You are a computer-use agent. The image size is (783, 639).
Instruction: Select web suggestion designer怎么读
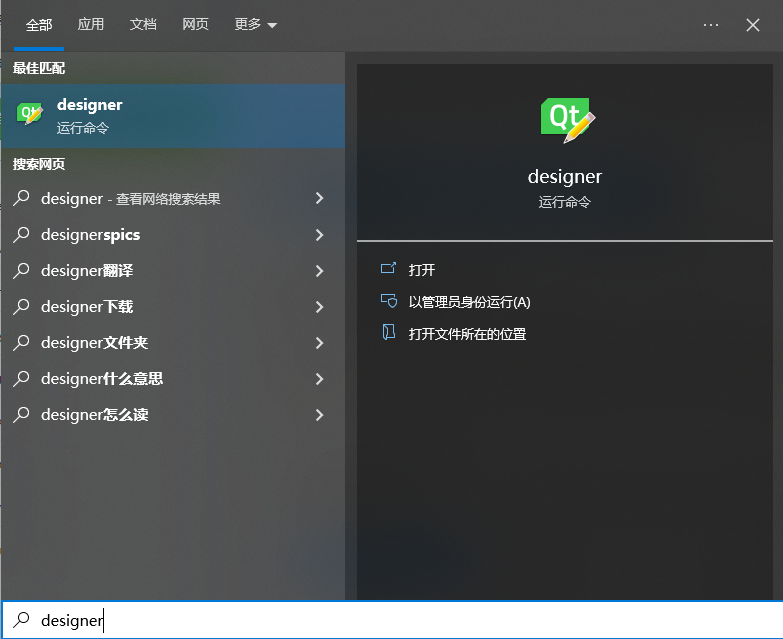tap(173, 414)
